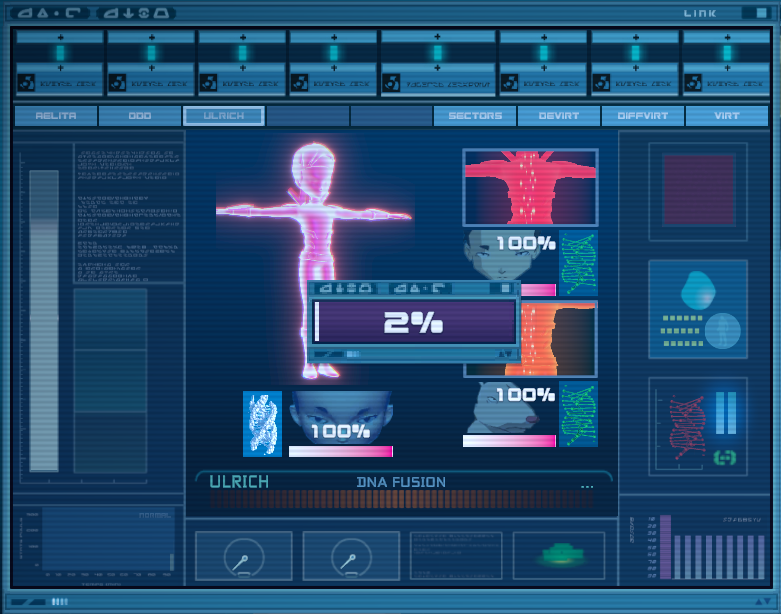Switch to the AELITA tab

pyautogui.click(x=56, y=116)
